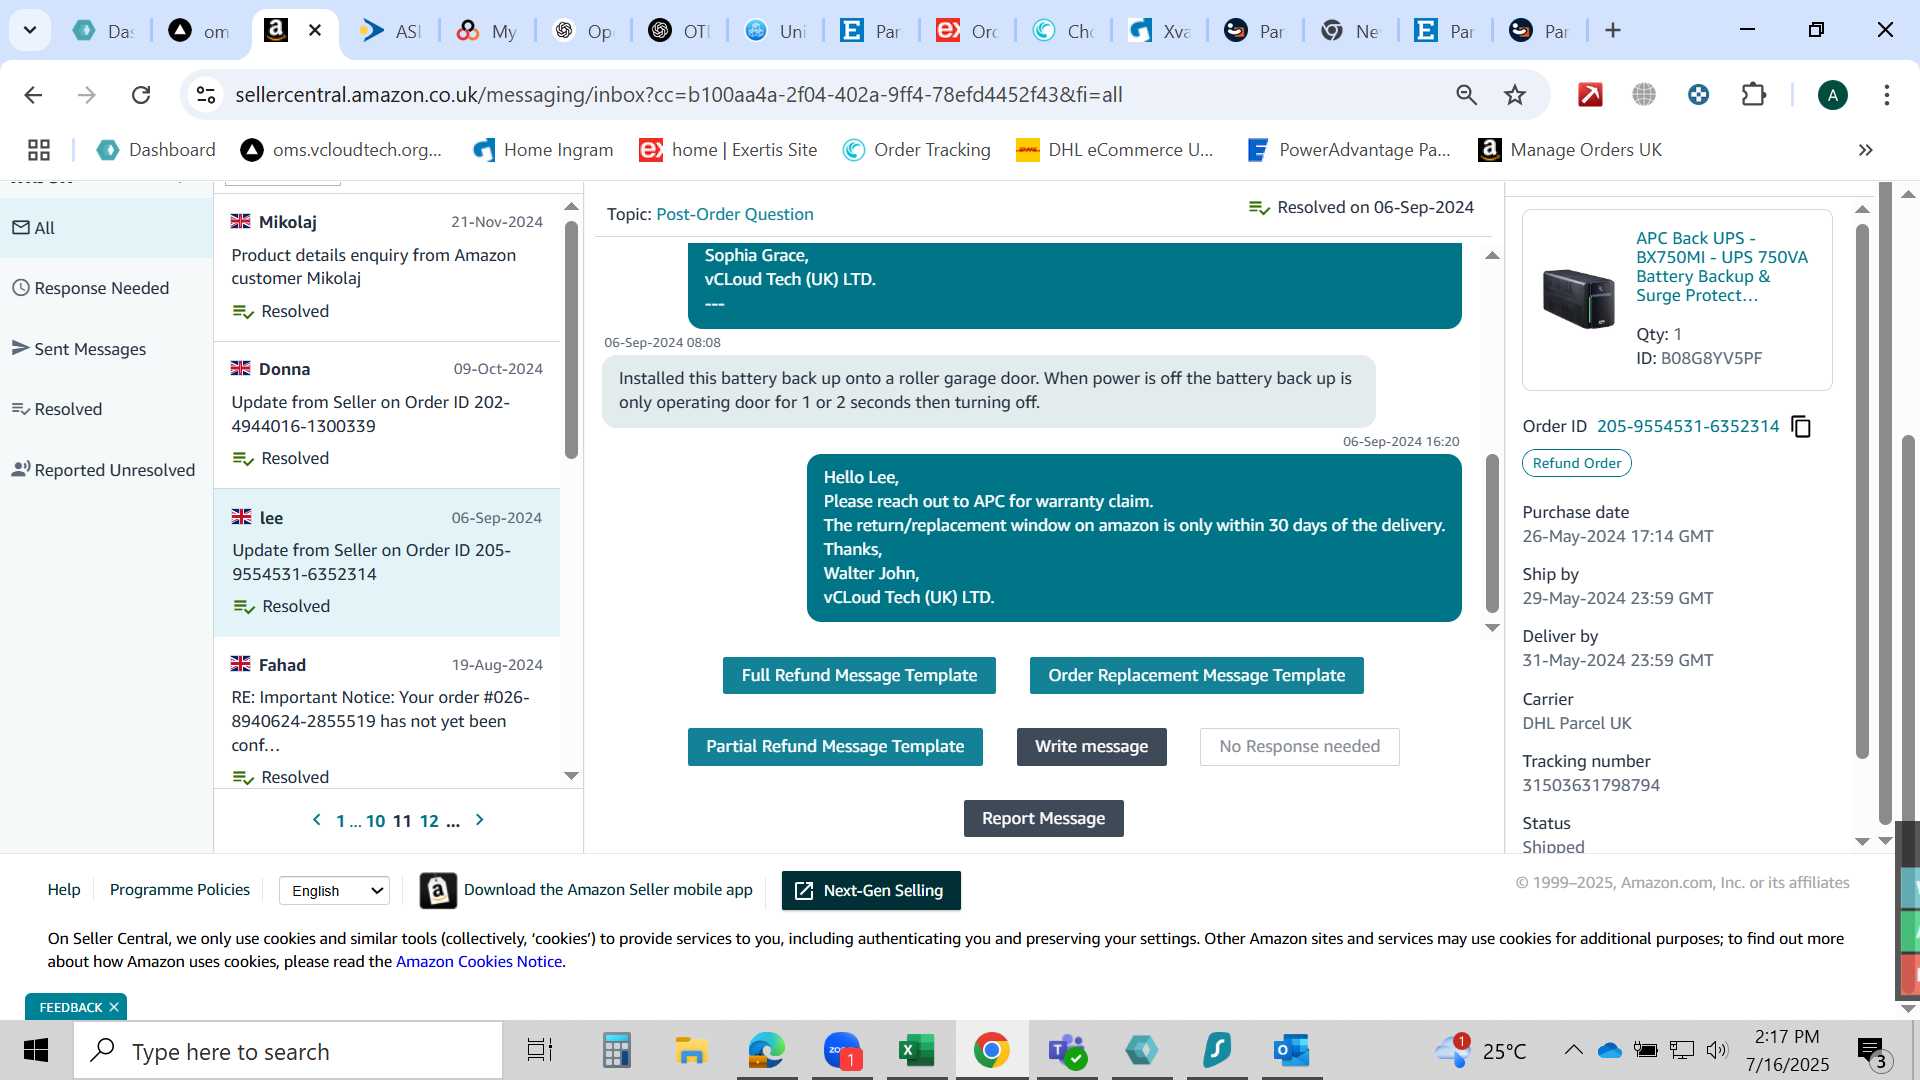Open order link 205-9554531-6352314
The image size is (1920, 1080).
(x=1688, y=427)
